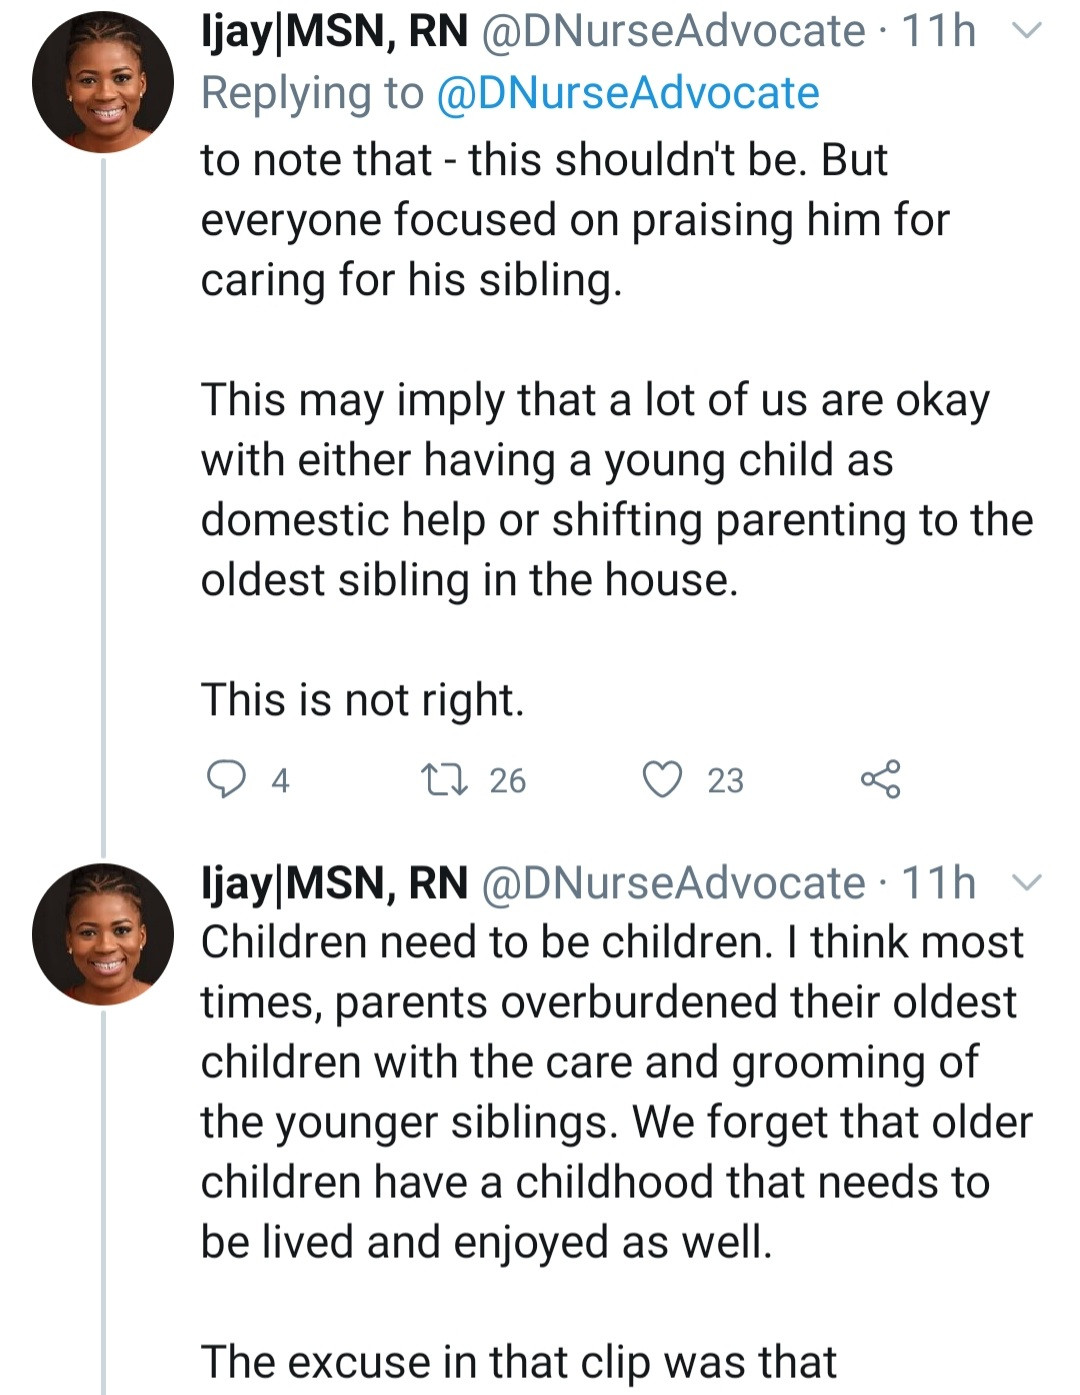Open @DNurseAdvocate handle in first tweet header
The height and width of the screenshot is (1395, 1080).
point(673,32)
